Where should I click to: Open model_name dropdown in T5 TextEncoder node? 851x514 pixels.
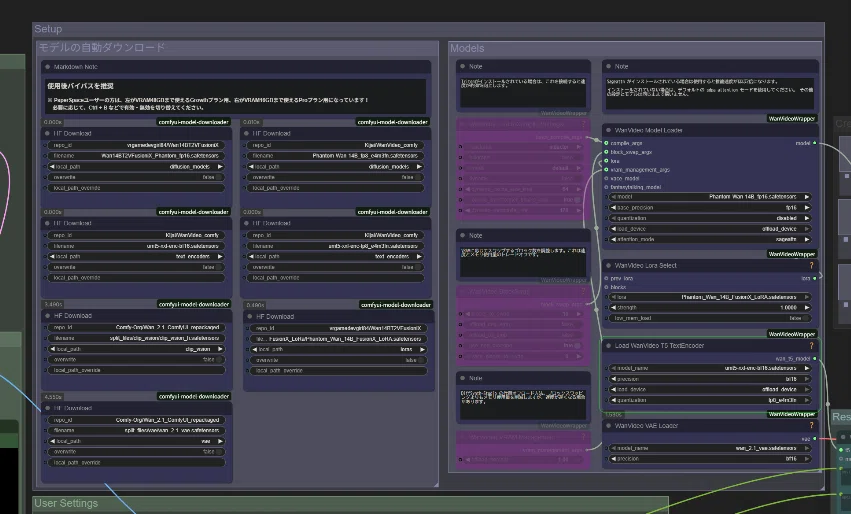tap(710, 368)
